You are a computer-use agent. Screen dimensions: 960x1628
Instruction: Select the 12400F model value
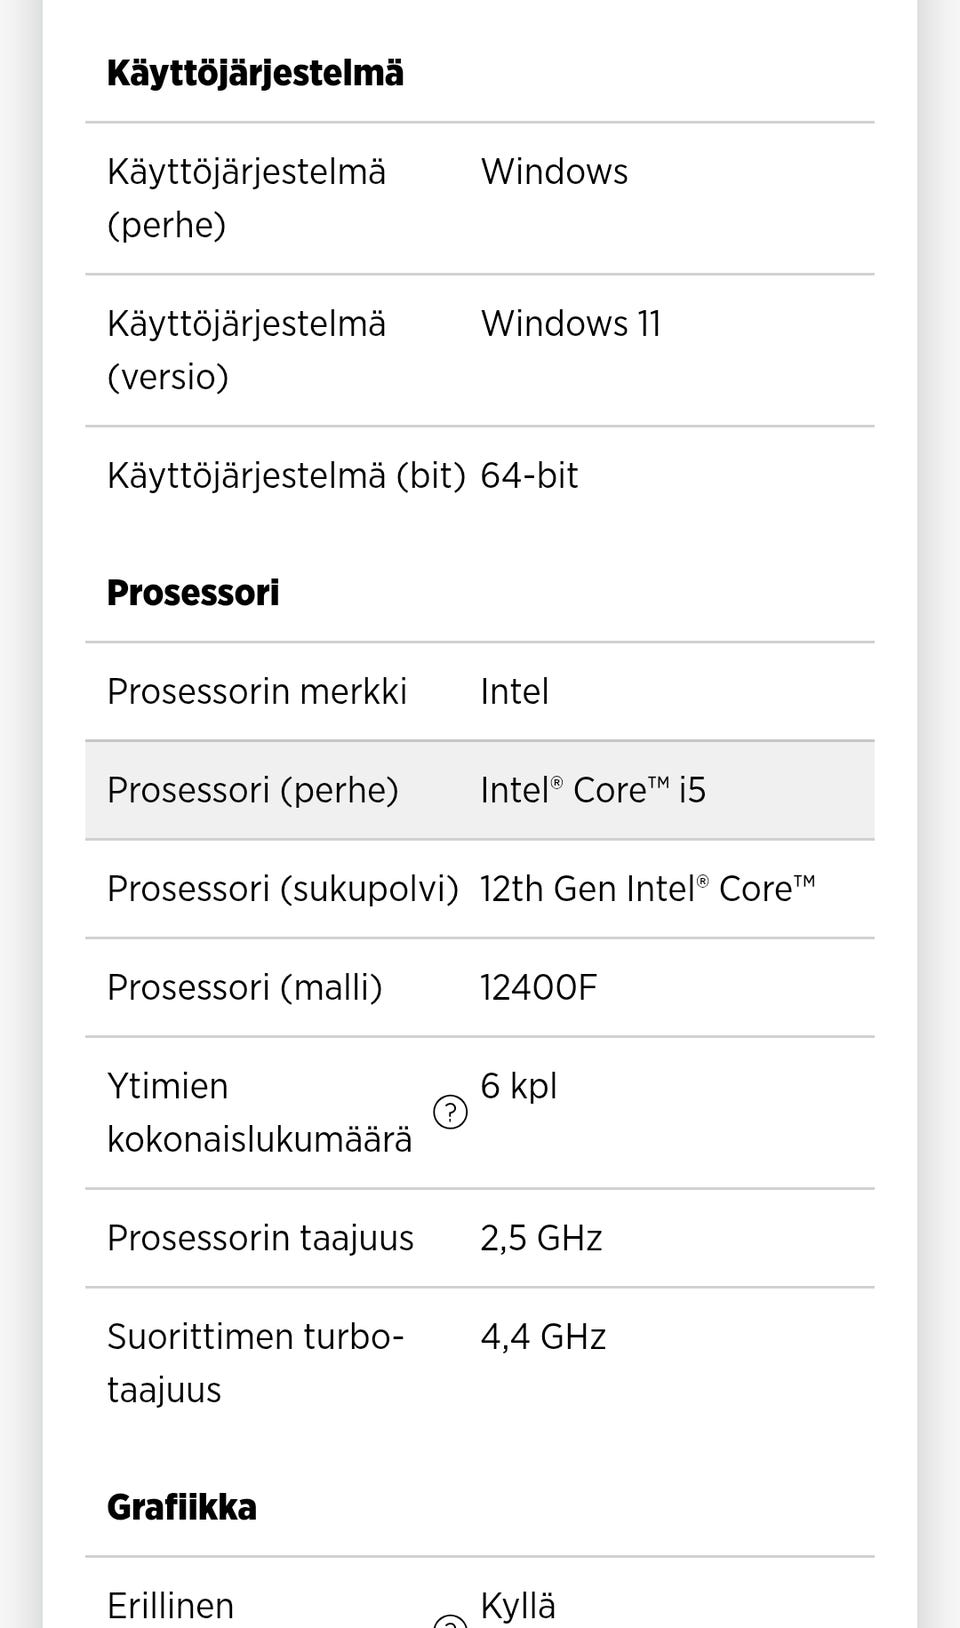[x=538, y=988]
